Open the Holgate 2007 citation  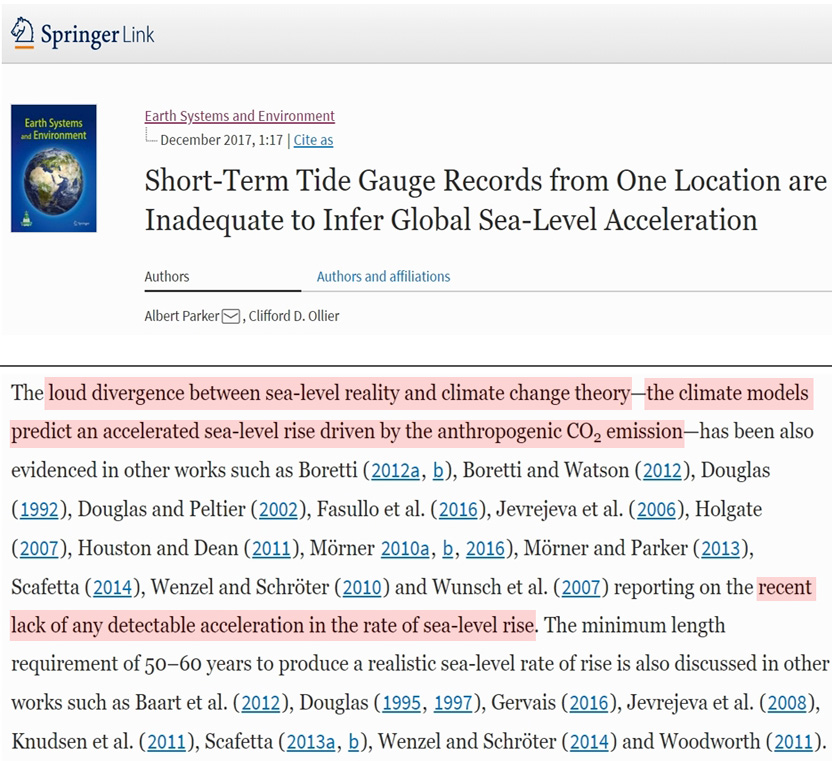pos(39,548)
